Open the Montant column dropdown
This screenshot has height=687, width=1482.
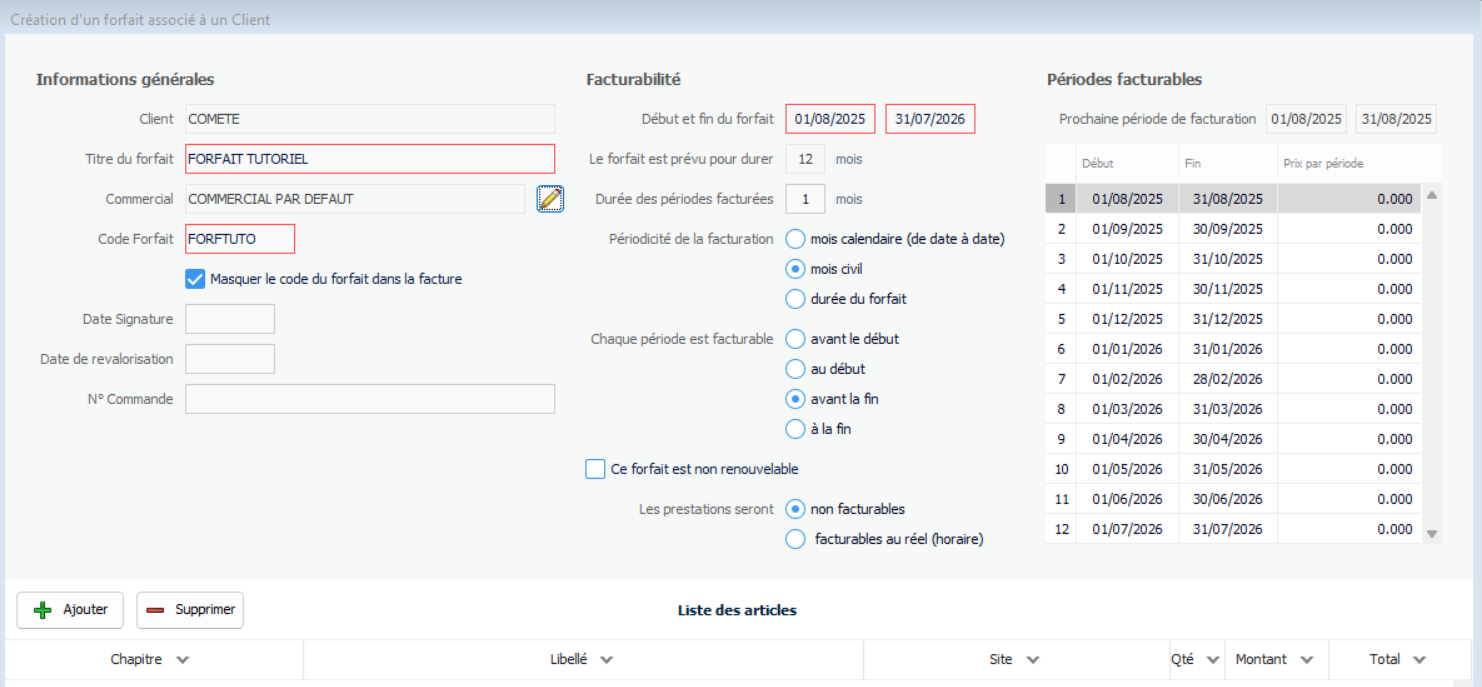pyautogui.click(x=1306, y=660)
